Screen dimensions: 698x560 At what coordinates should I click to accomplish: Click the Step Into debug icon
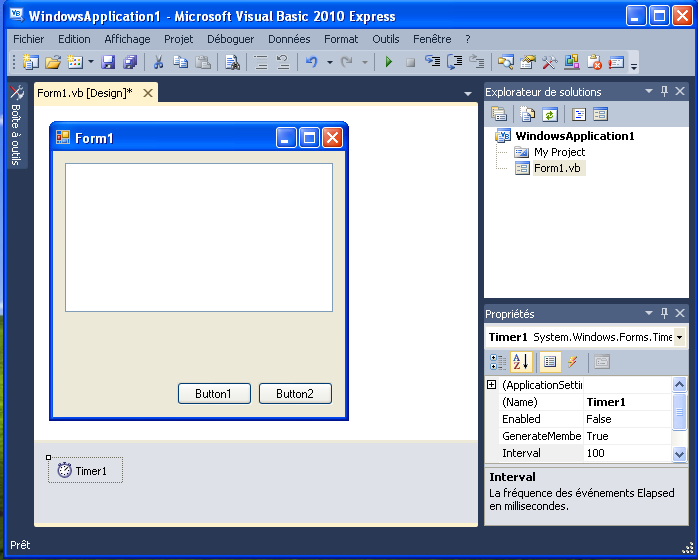(x=432, y=62)
